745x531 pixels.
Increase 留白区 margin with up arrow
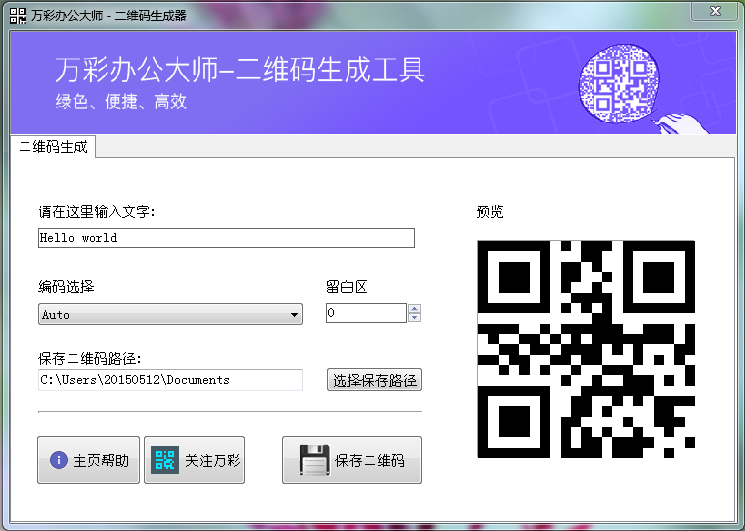(x=414, y=308)
